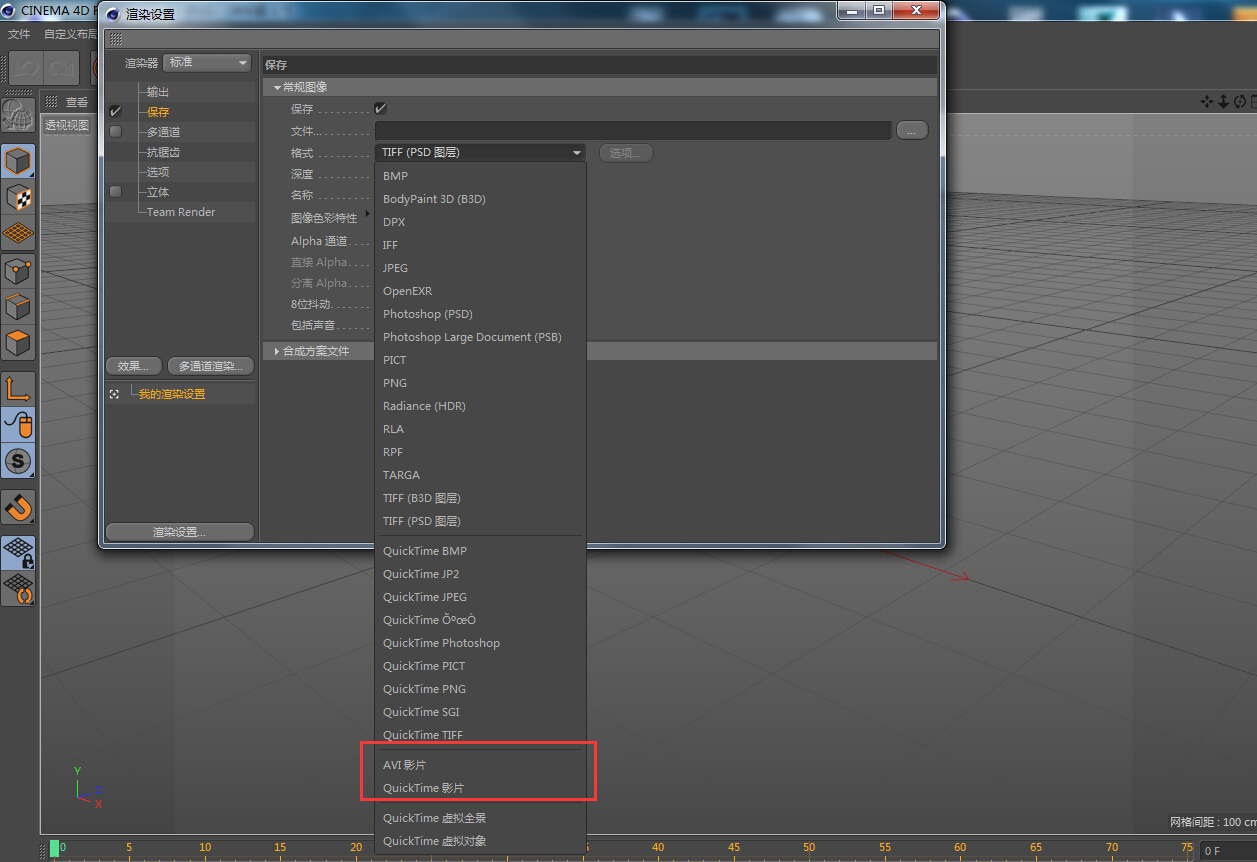Image resolution: width=1257 pixels, height=862 pixels.
Task: Click the green timeline playhead at frame 0
Action: tap(55, 848)
